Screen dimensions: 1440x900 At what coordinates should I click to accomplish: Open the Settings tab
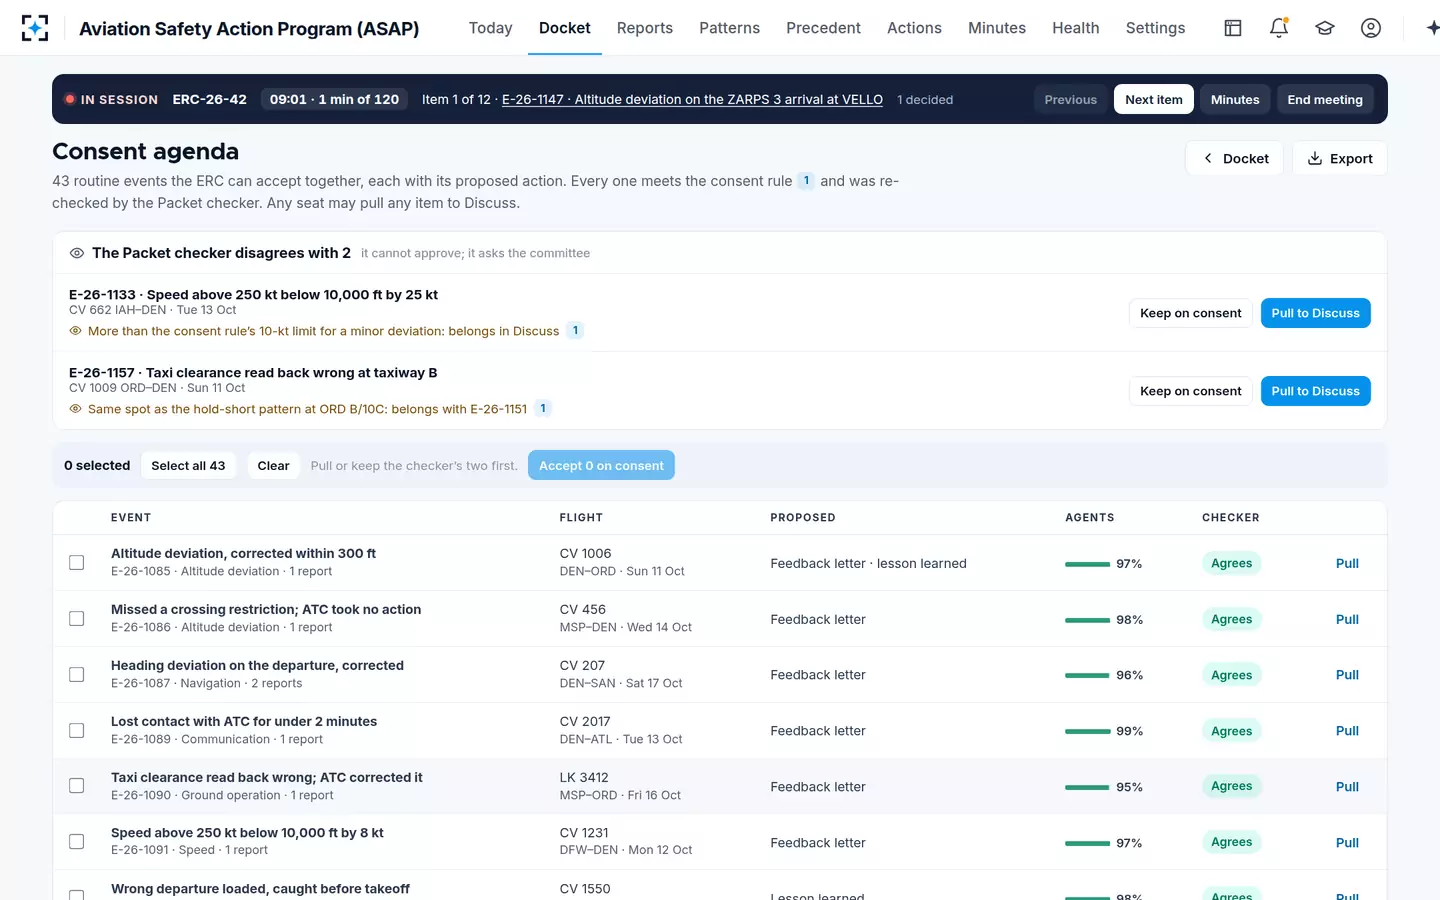pyautogui.click(x=1155, y=28)
